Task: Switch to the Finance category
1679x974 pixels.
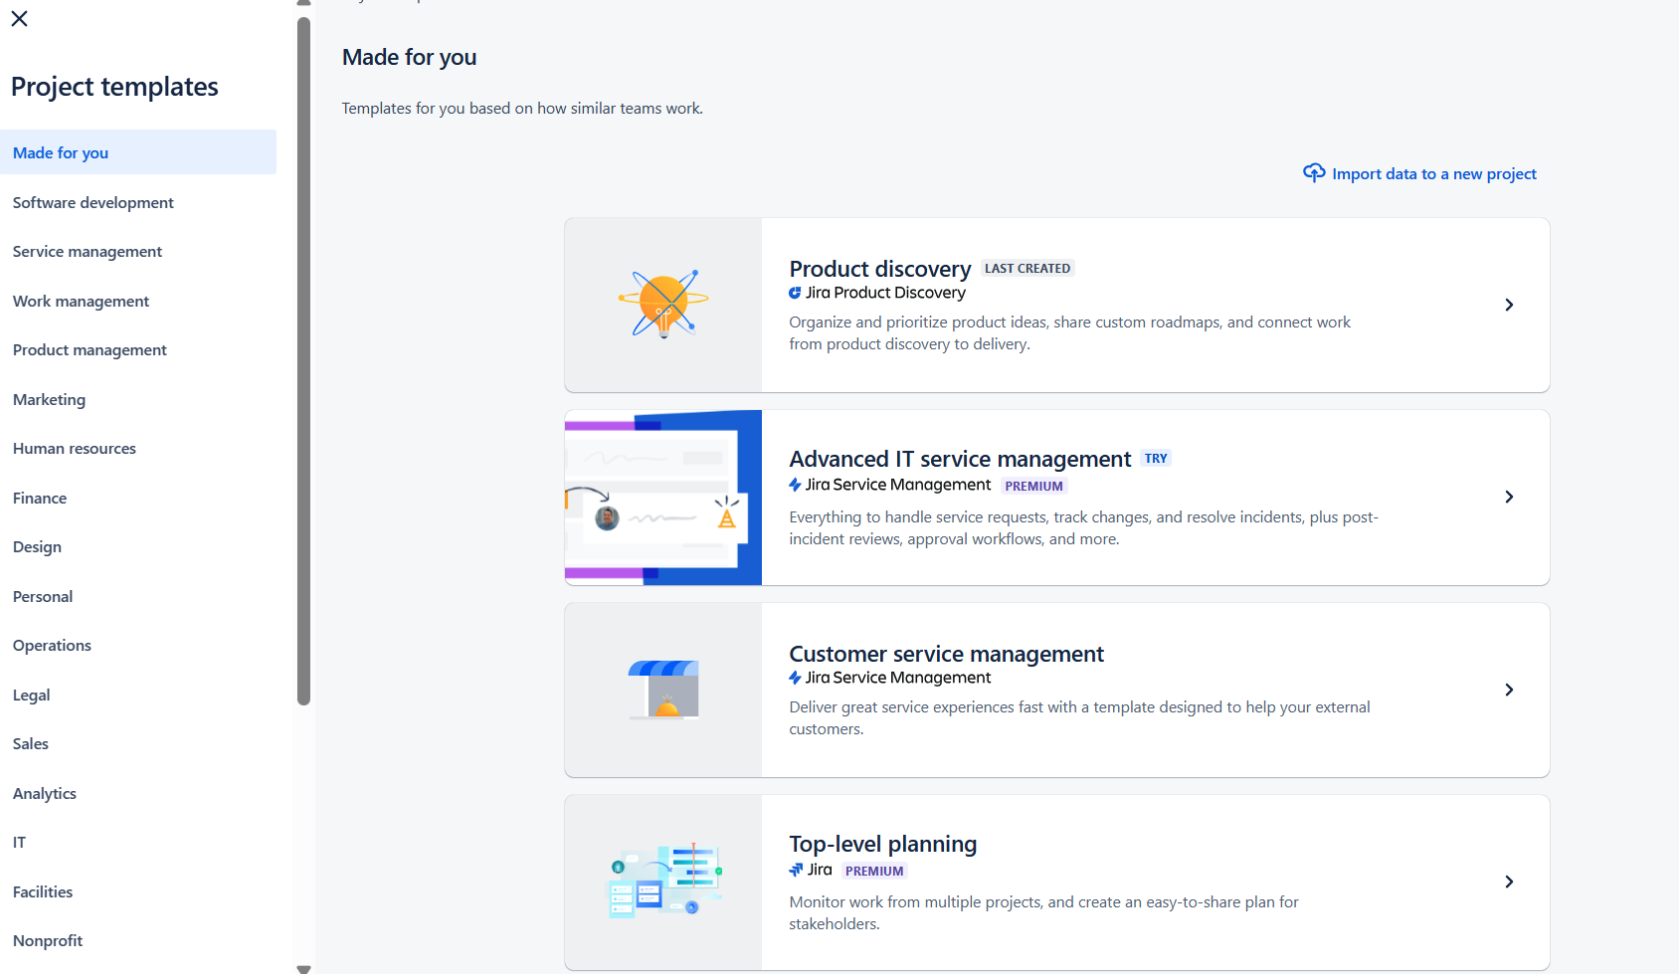Action: coord(138,498)
